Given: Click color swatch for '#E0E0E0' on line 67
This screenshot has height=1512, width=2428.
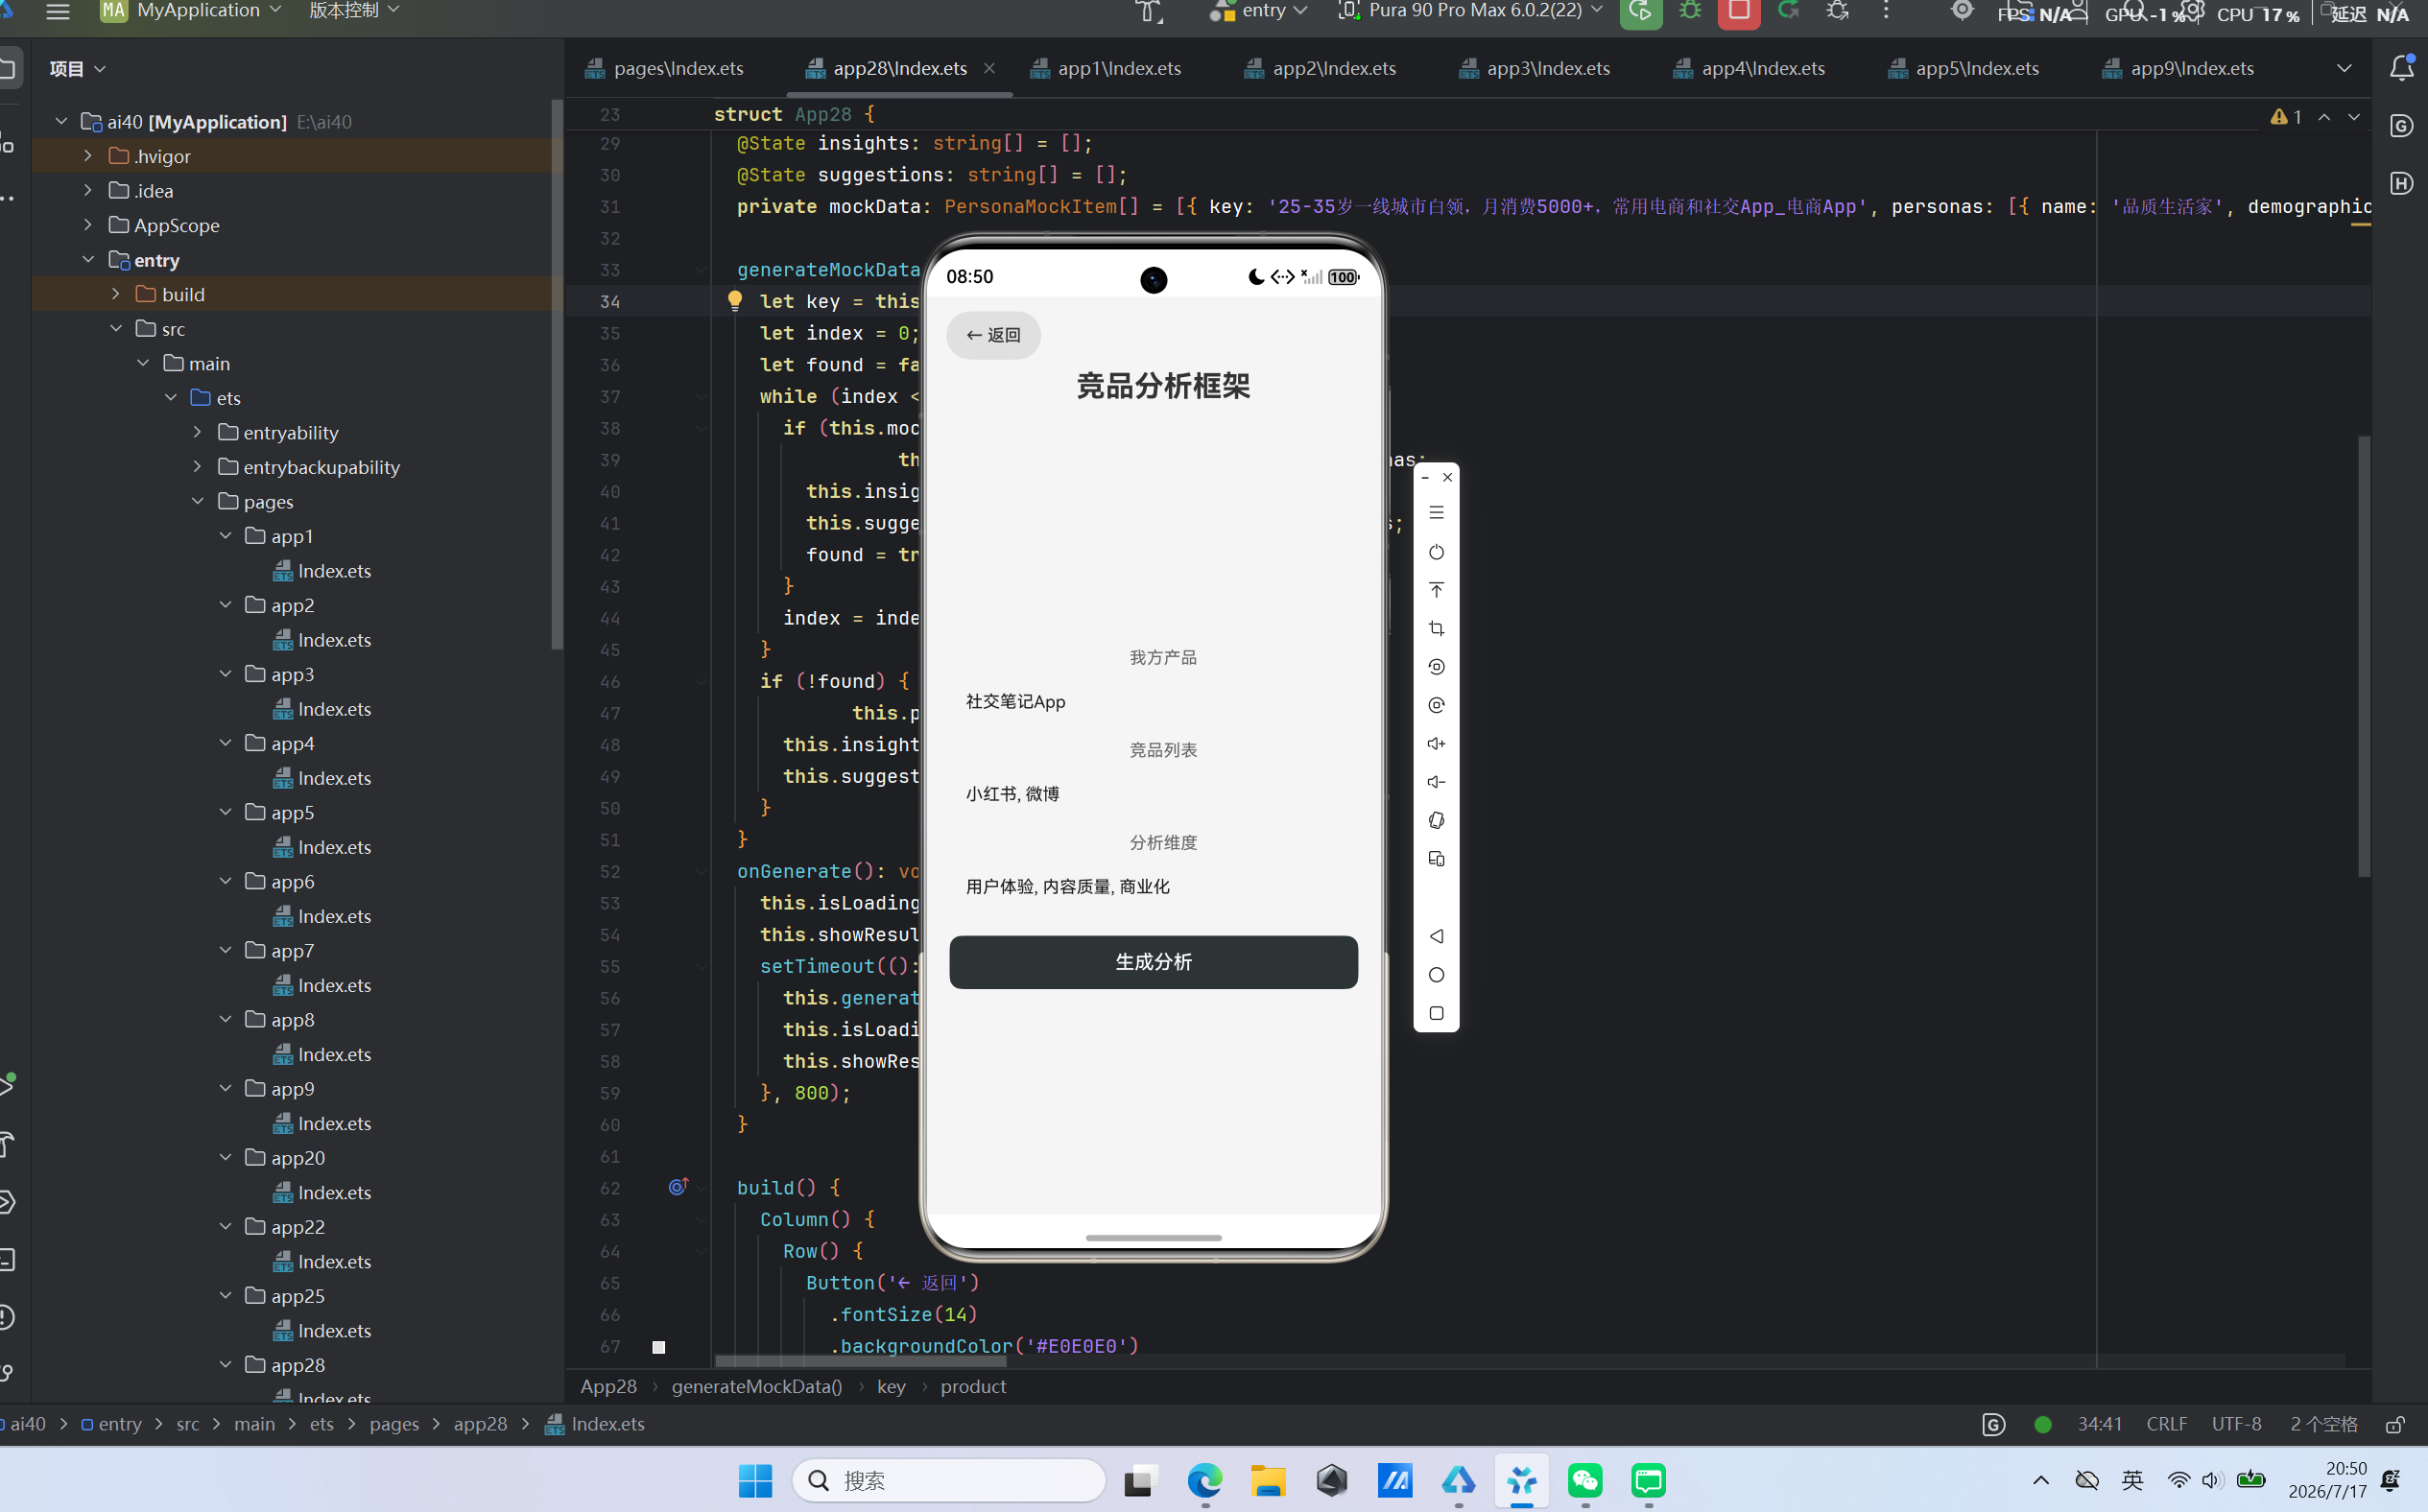Looking at the screenshot, I should [x=659, y=1347].
